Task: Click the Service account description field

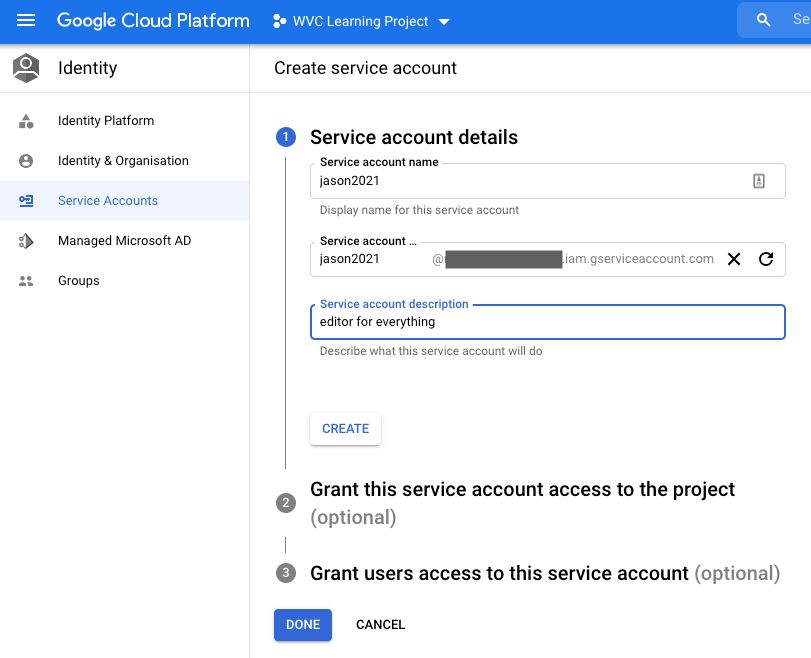Action: tap(547, 321)
